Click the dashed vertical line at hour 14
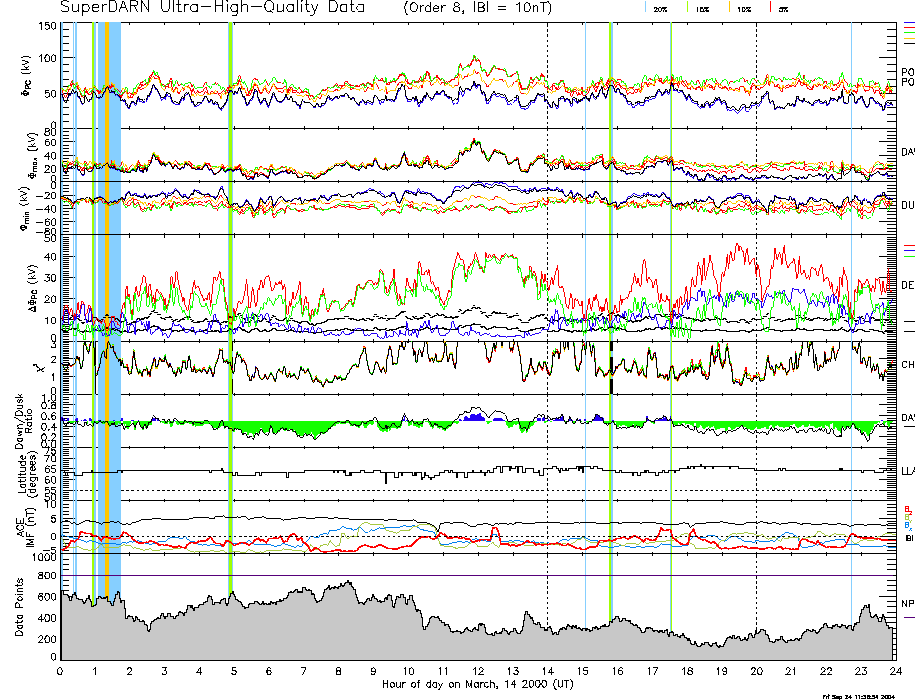This screenshot has height=700, width=915. point(548,300)
